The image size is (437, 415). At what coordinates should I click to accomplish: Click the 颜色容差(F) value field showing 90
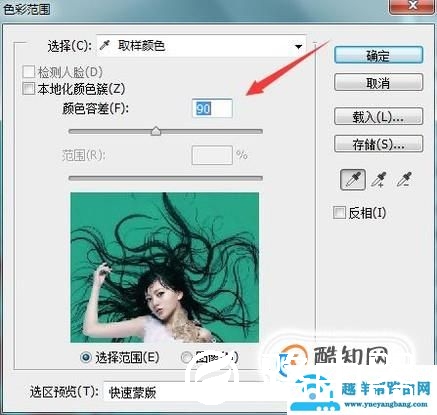(212, 108)
